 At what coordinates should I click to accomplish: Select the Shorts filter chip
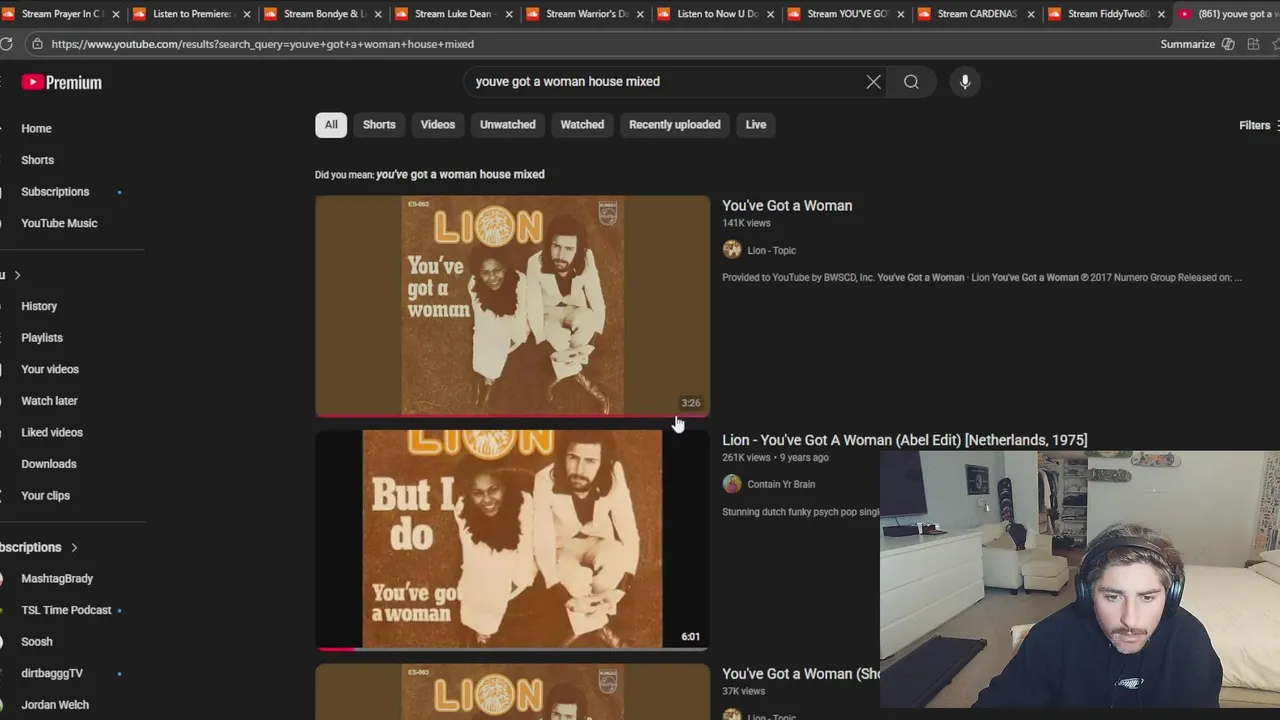(x=379, y=125)
